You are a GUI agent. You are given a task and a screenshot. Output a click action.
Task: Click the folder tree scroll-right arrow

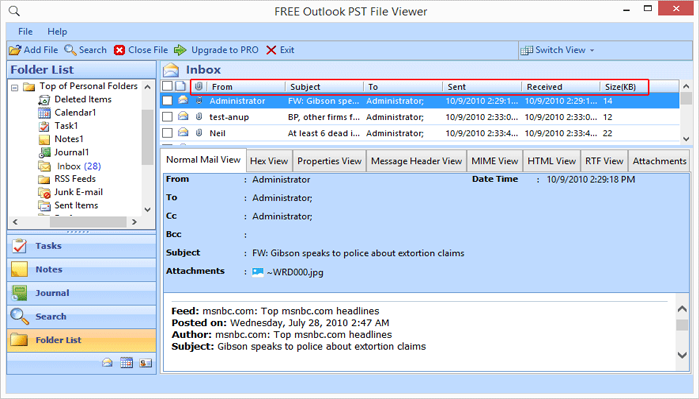pyautogui.click(x=134, y=222)
